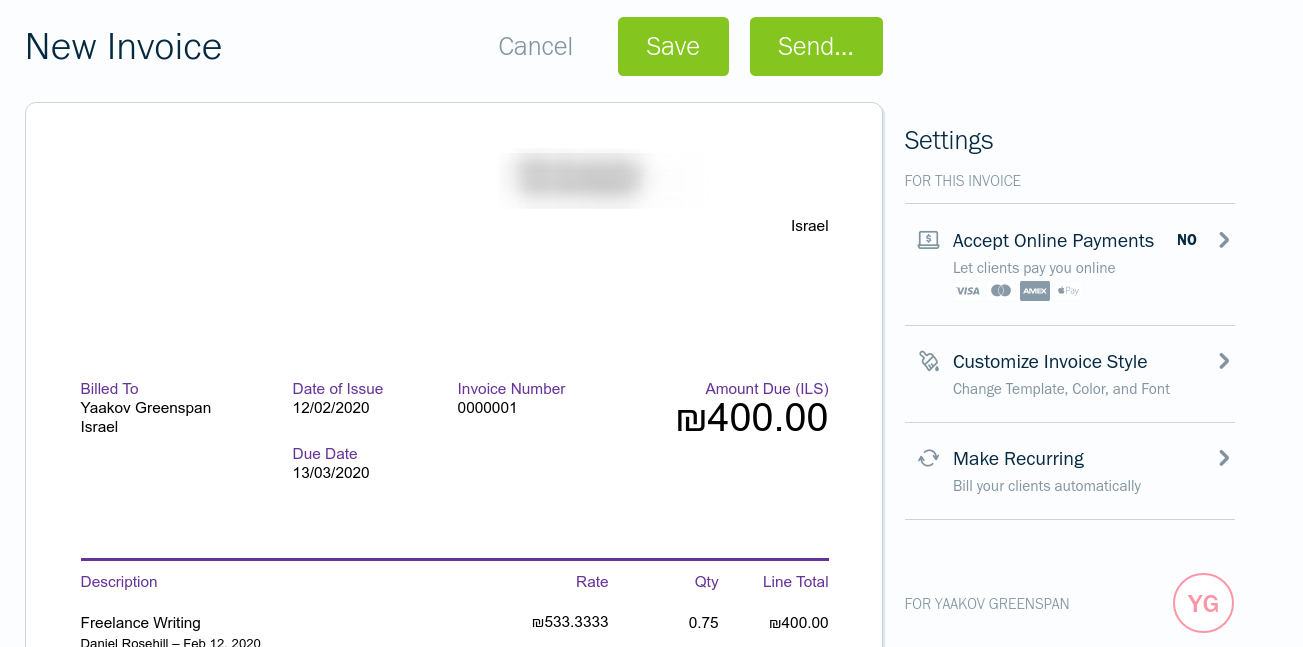The image size is (1303, 647).
Task: Click the Visa card icon
Action: tap(967, 291)
